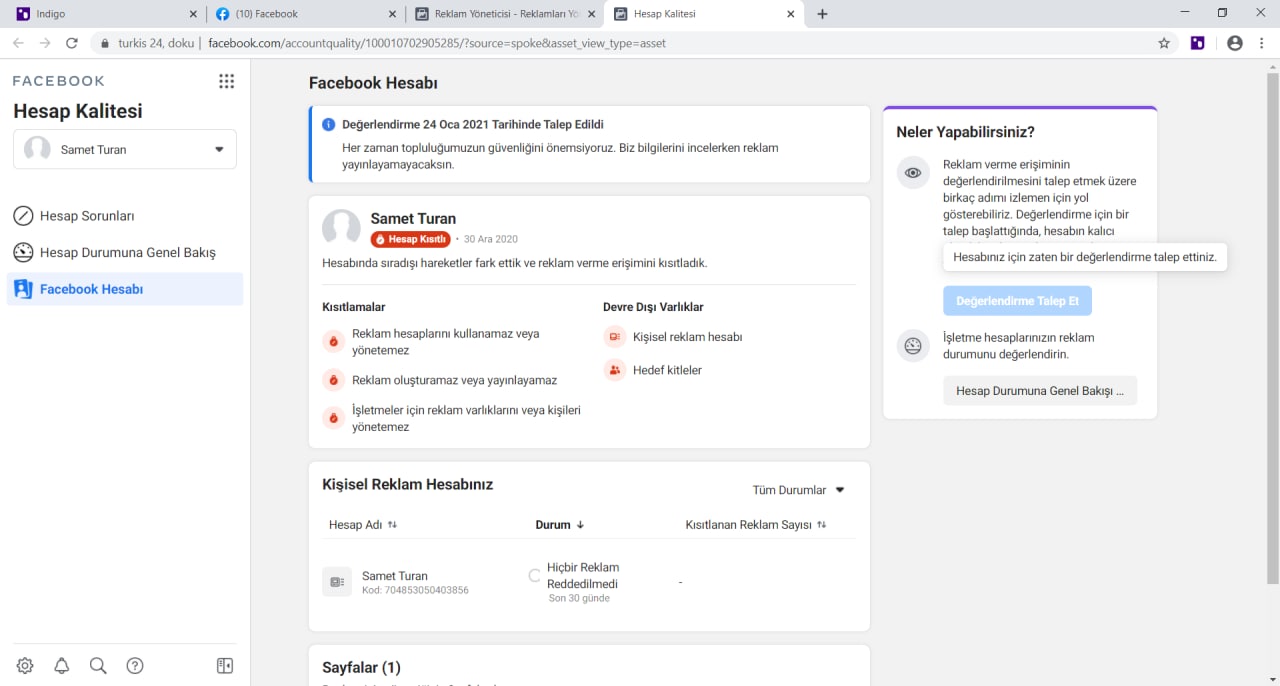Image resolution: width=1280 pixels, height=686 pixels.
Task: Click Samet Turan ad account name in table
Action: [x=395, y=576]
